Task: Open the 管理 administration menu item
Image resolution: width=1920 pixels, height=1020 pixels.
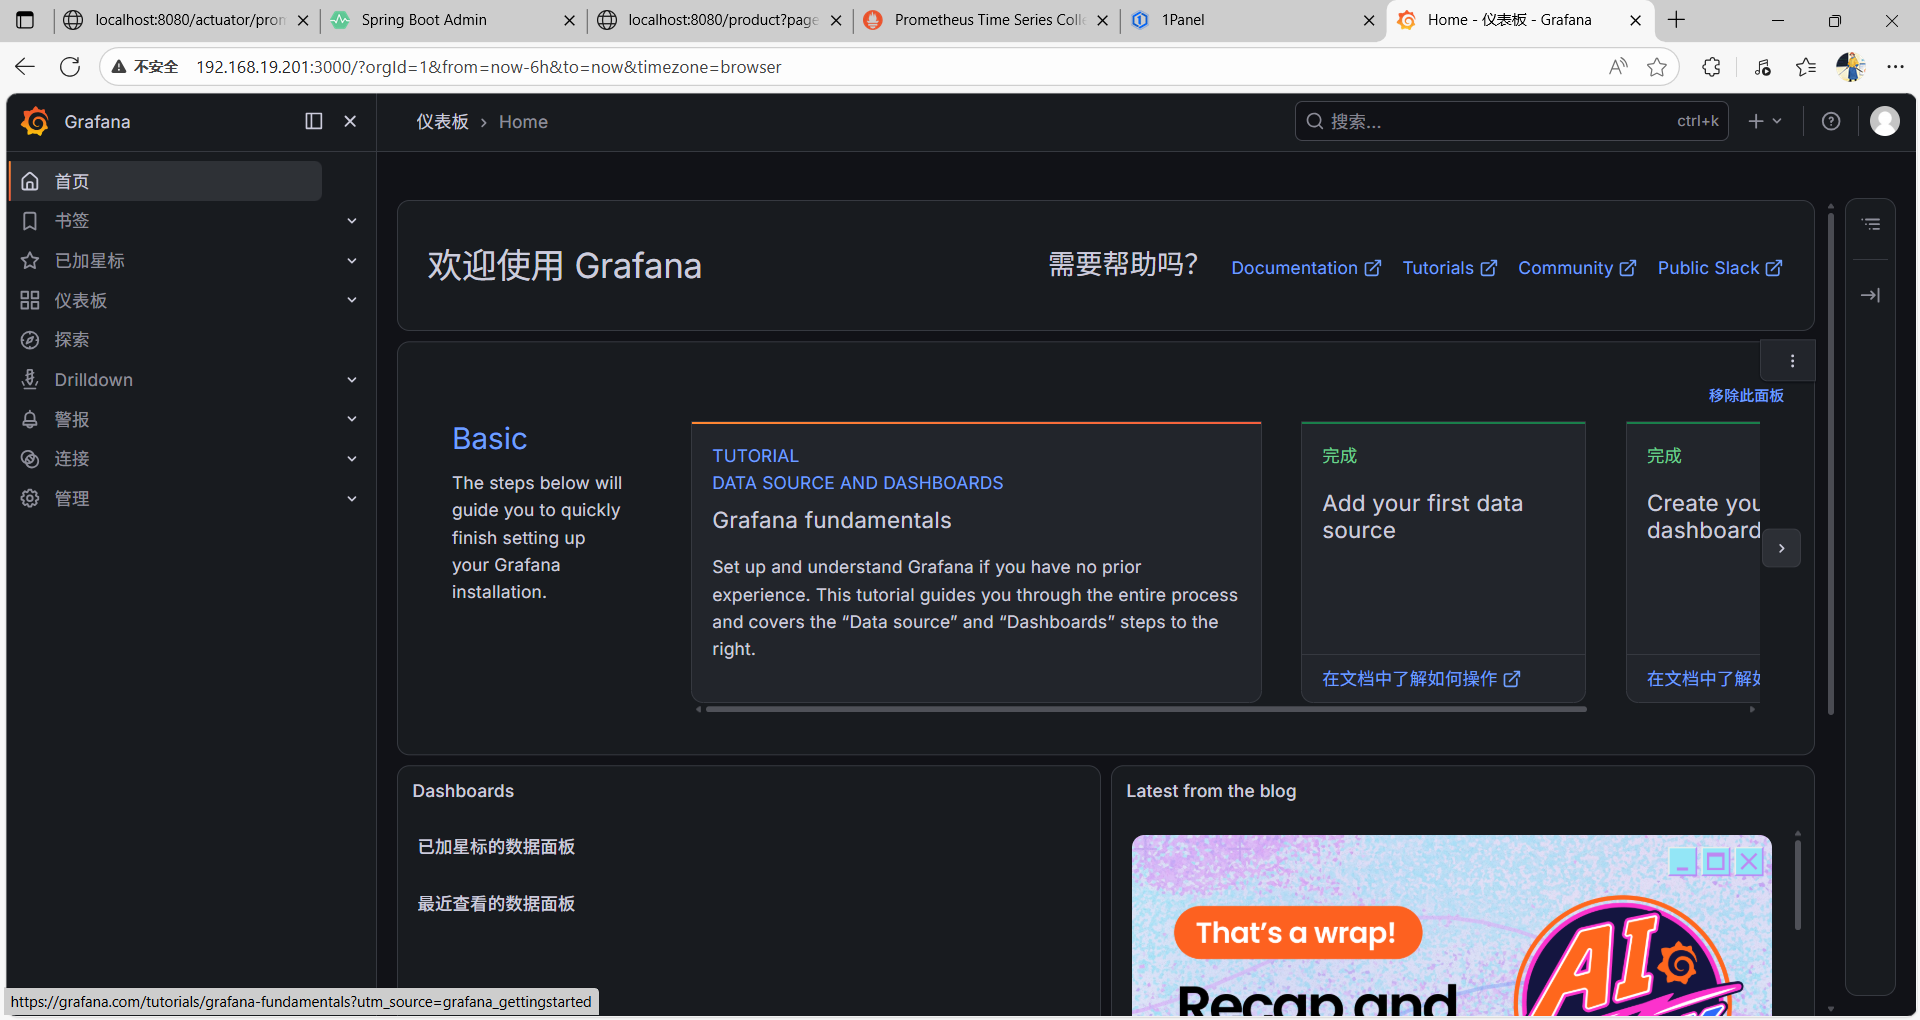Action: (x=72, y=498)
